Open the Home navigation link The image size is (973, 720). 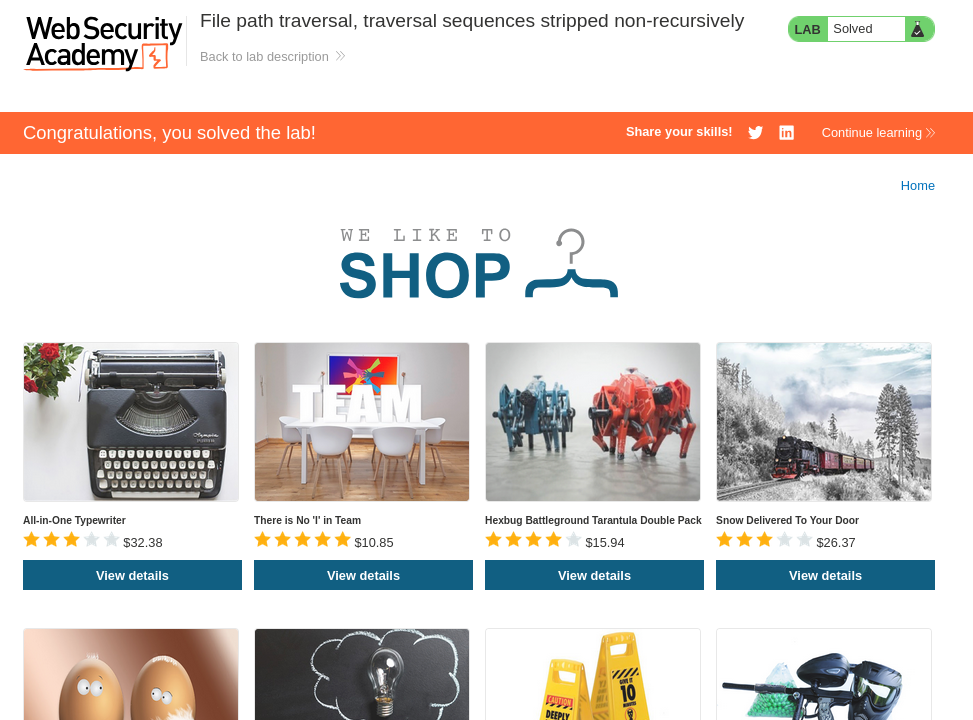click(917, 186)
